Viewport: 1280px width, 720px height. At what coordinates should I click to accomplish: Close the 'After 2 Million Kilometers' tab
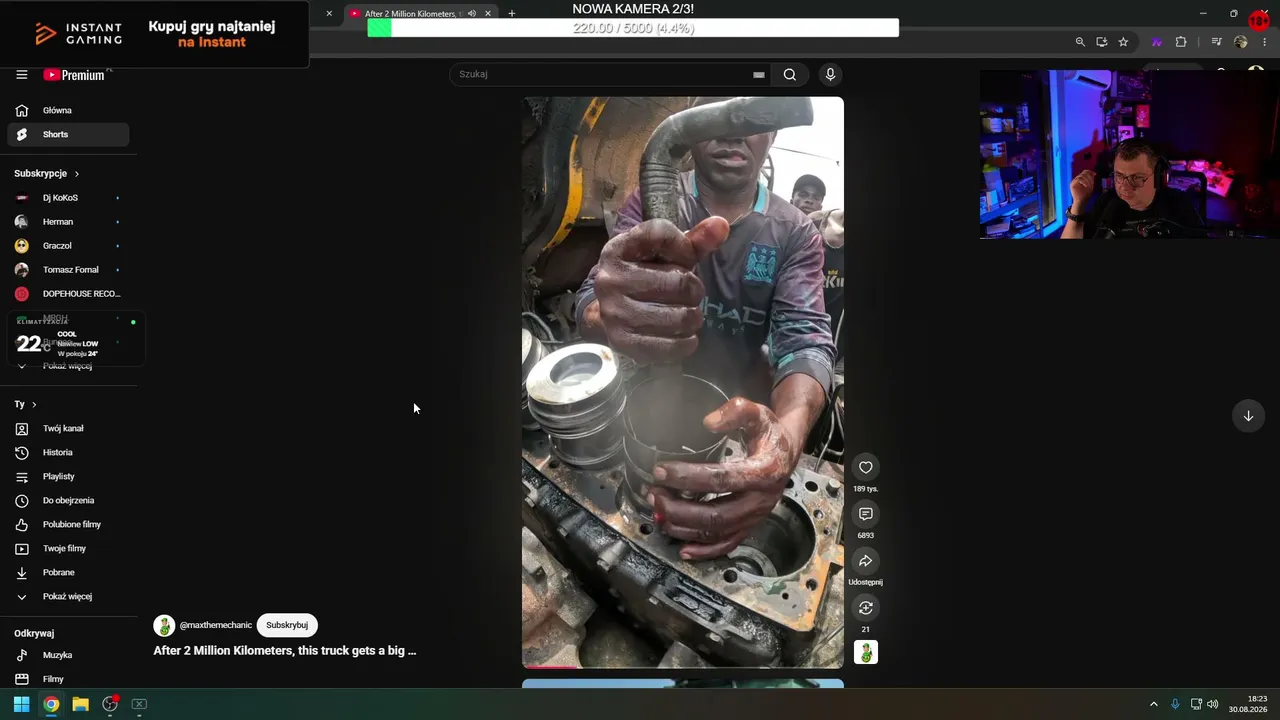[x=488, y=14]
